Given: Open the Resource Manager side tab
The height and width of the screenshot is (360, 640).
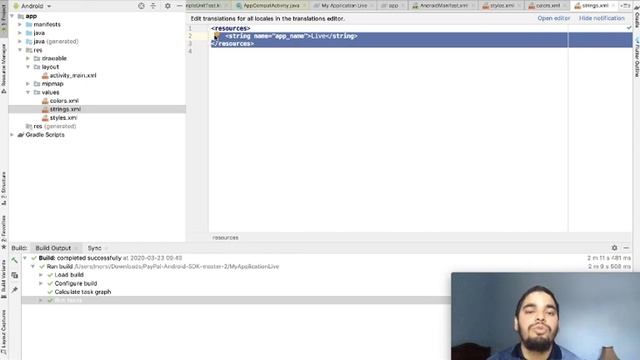Looking at the screenshot, I should [x=4, y=69].
